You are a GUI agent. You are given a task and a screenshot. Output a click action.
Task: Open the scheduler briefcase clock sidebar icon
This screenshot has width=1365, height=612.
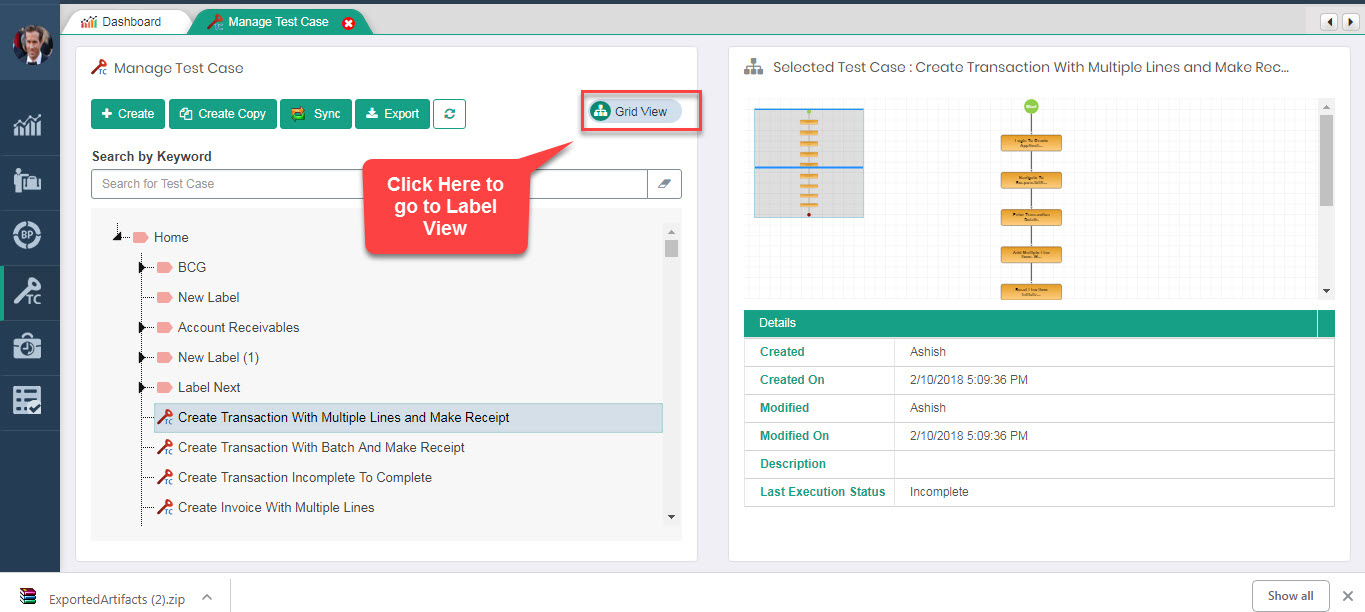(x=27, y=346)
